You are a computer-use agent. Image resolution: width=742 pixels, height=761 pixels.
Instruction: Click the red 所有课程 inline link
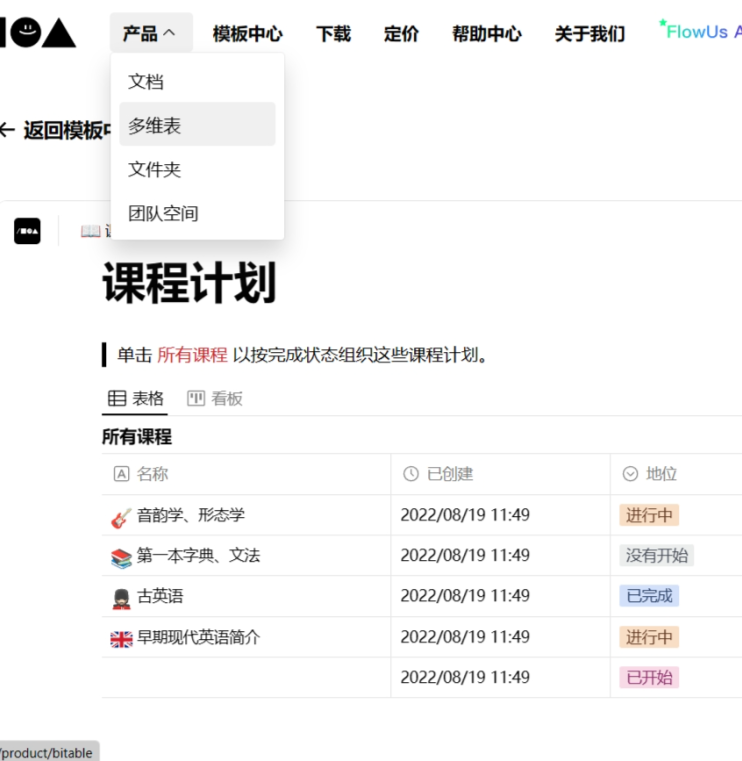click(x=192, y=355)
